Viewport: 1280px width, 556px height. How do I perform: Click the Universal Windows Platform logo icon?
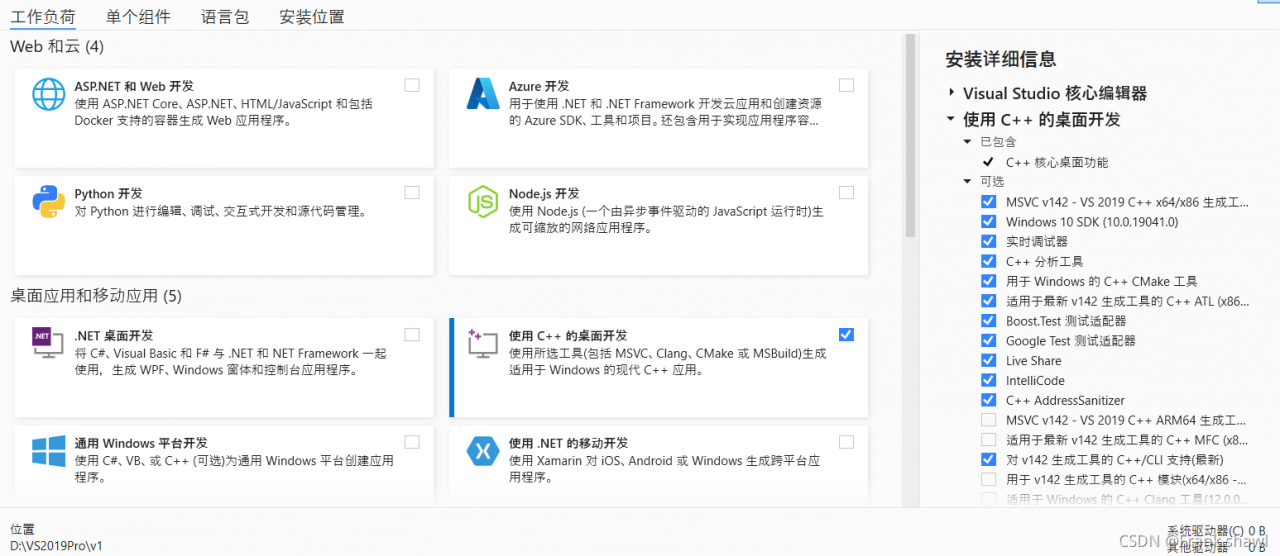pos(48,451)
